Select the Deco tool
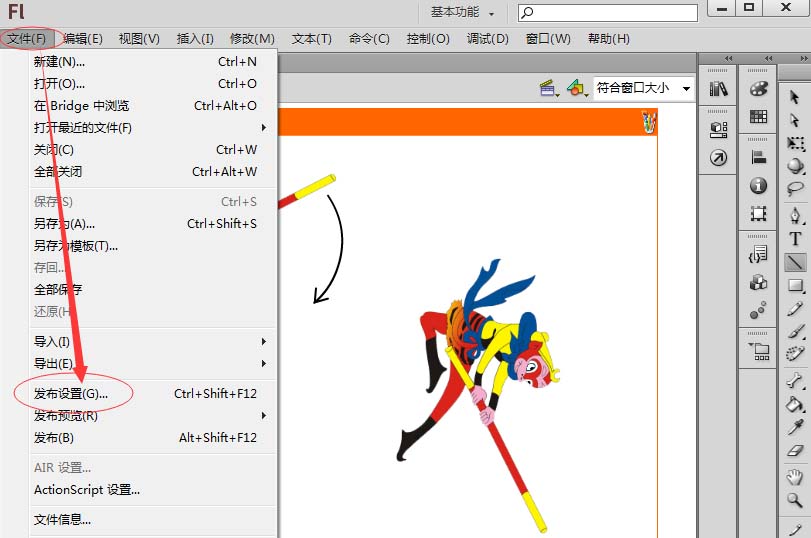 pos(795,354)
